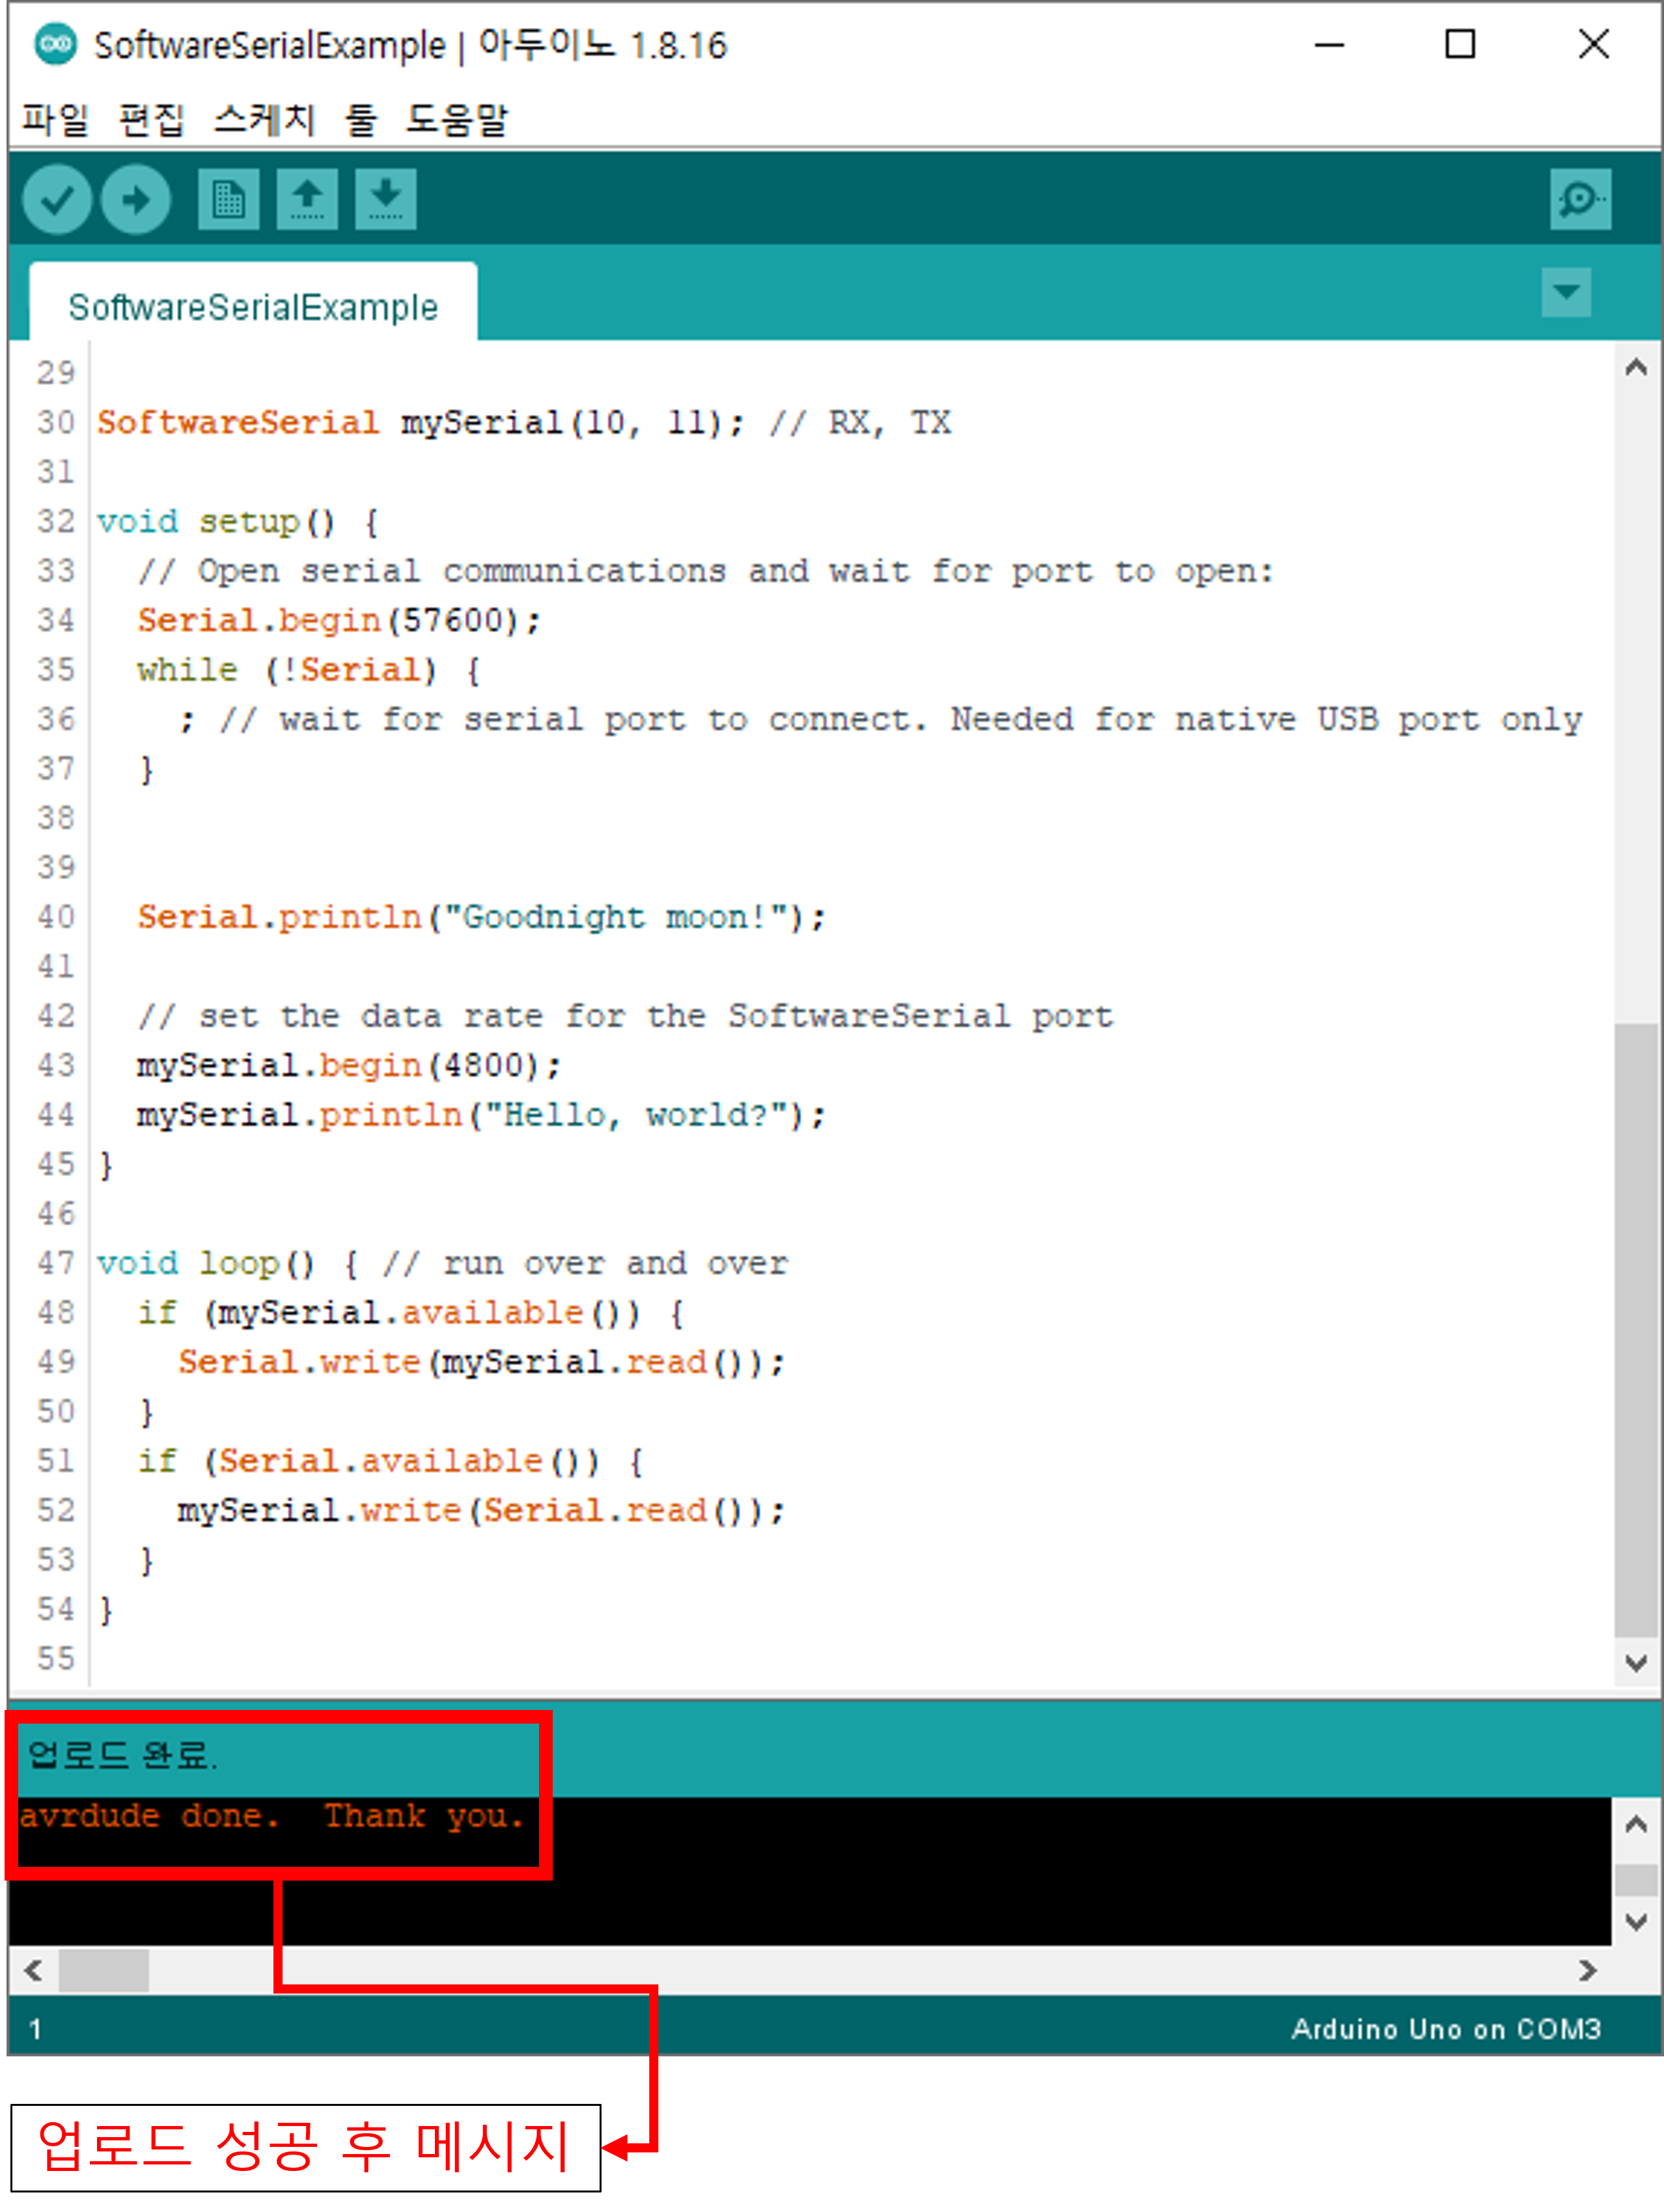Click the editor scrollbar down arrow

tap(1636, 1663)
